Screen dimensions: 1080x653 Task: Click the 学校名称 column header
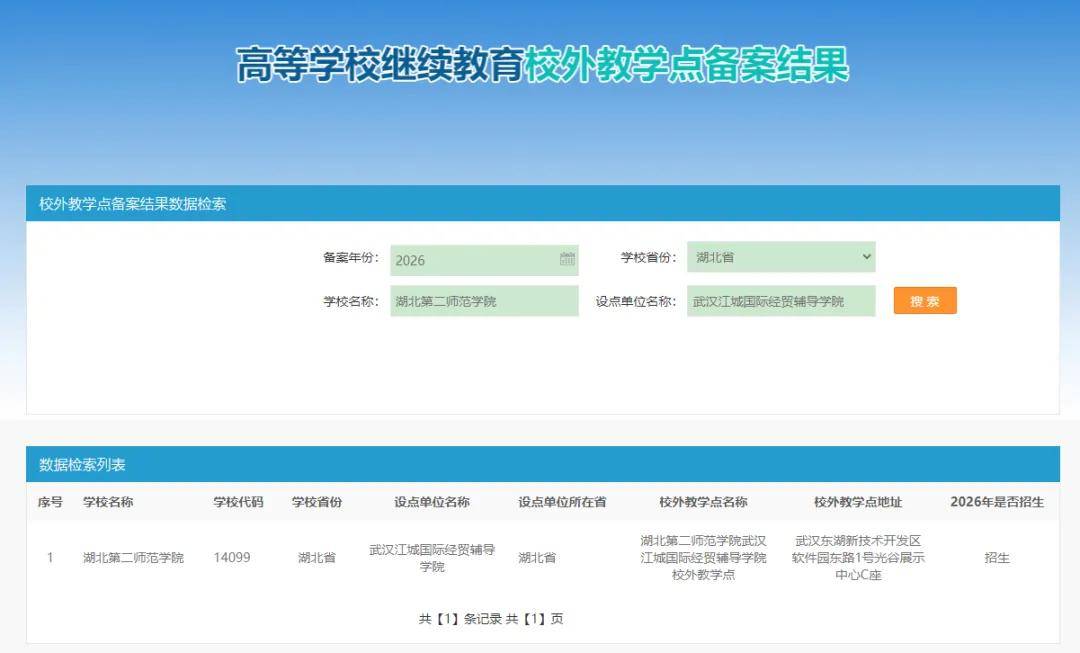pos(108,502)
